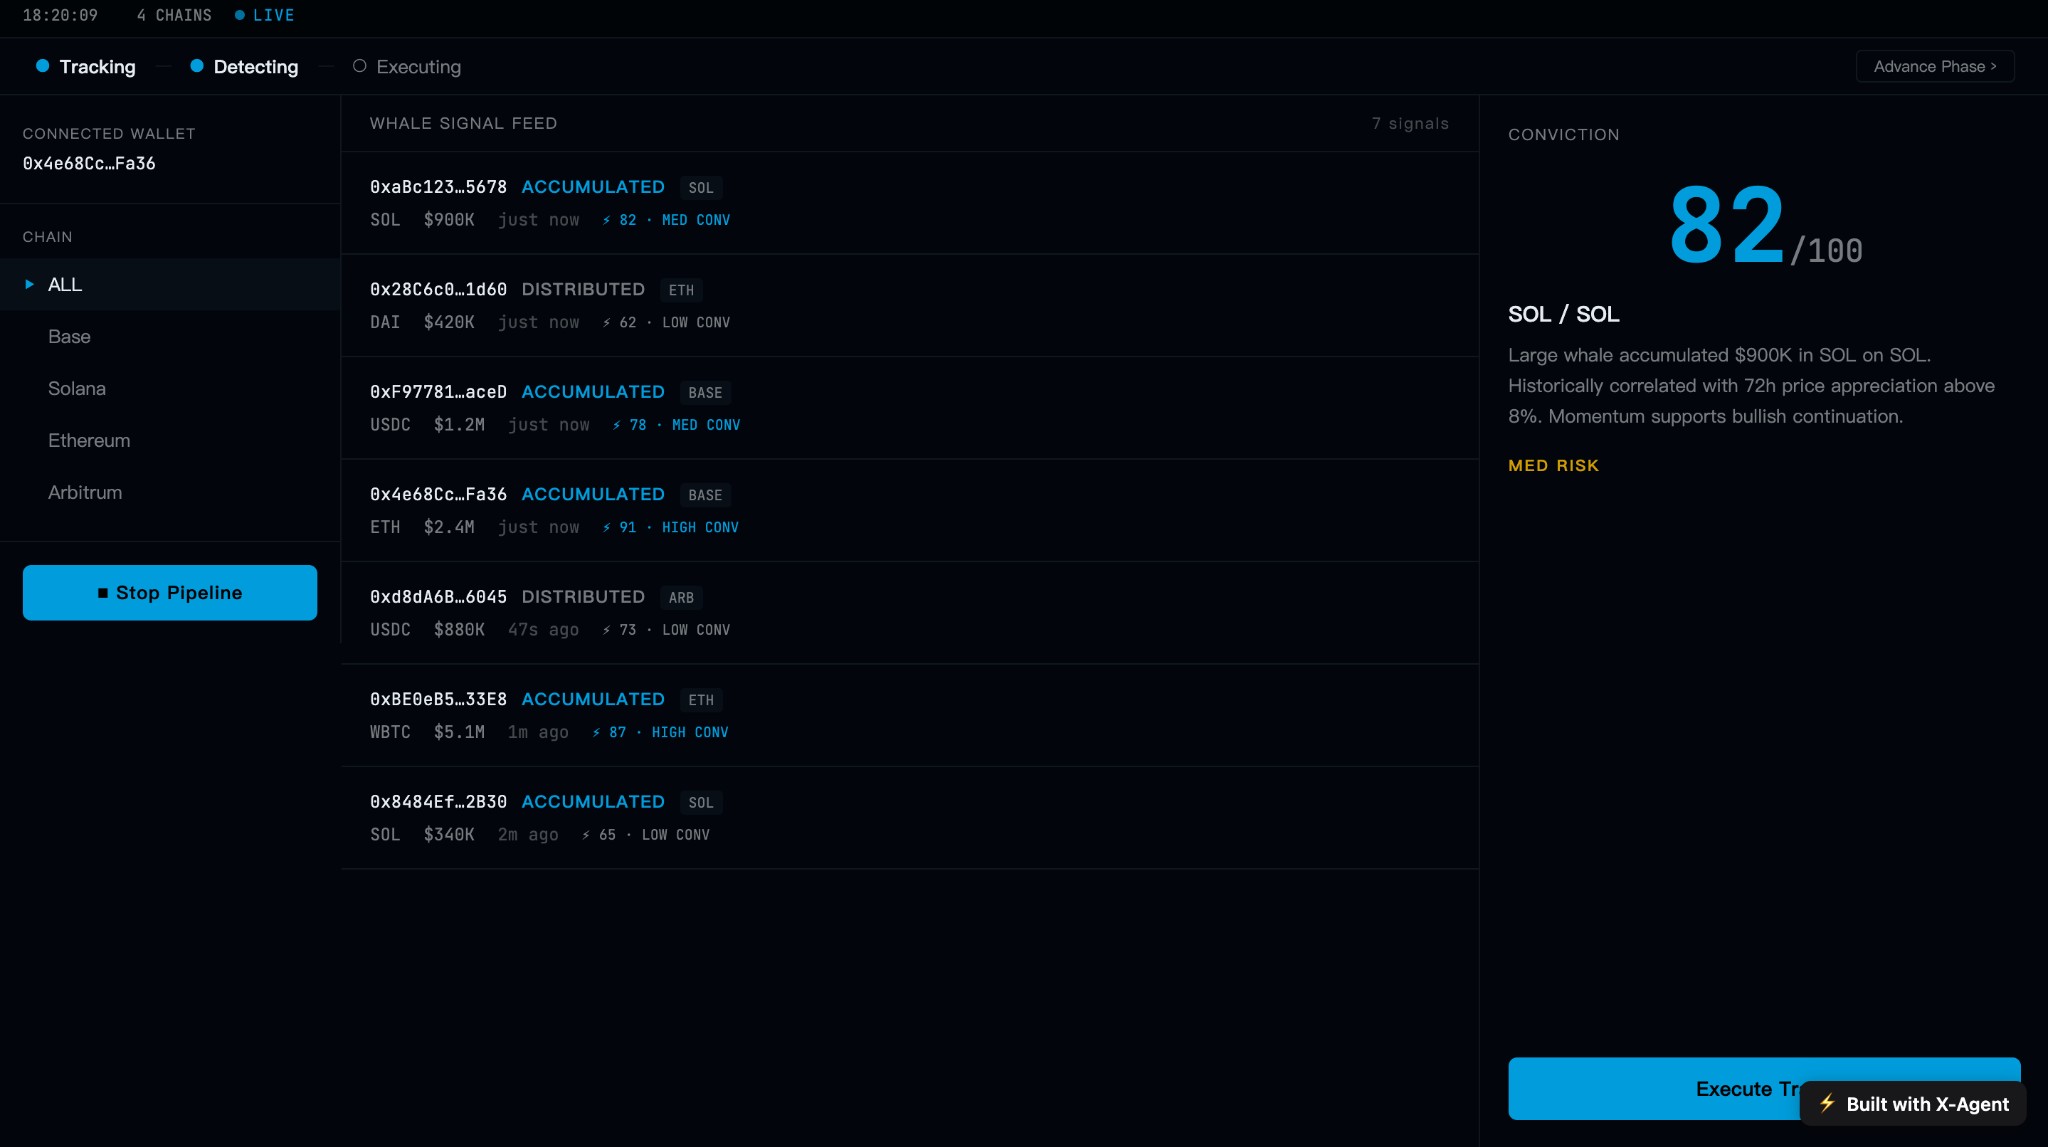The height and width of the screenshot is (1147, 2048).
Task: Filter signals by Arbitrum chain
Action: tap(170, 493)
